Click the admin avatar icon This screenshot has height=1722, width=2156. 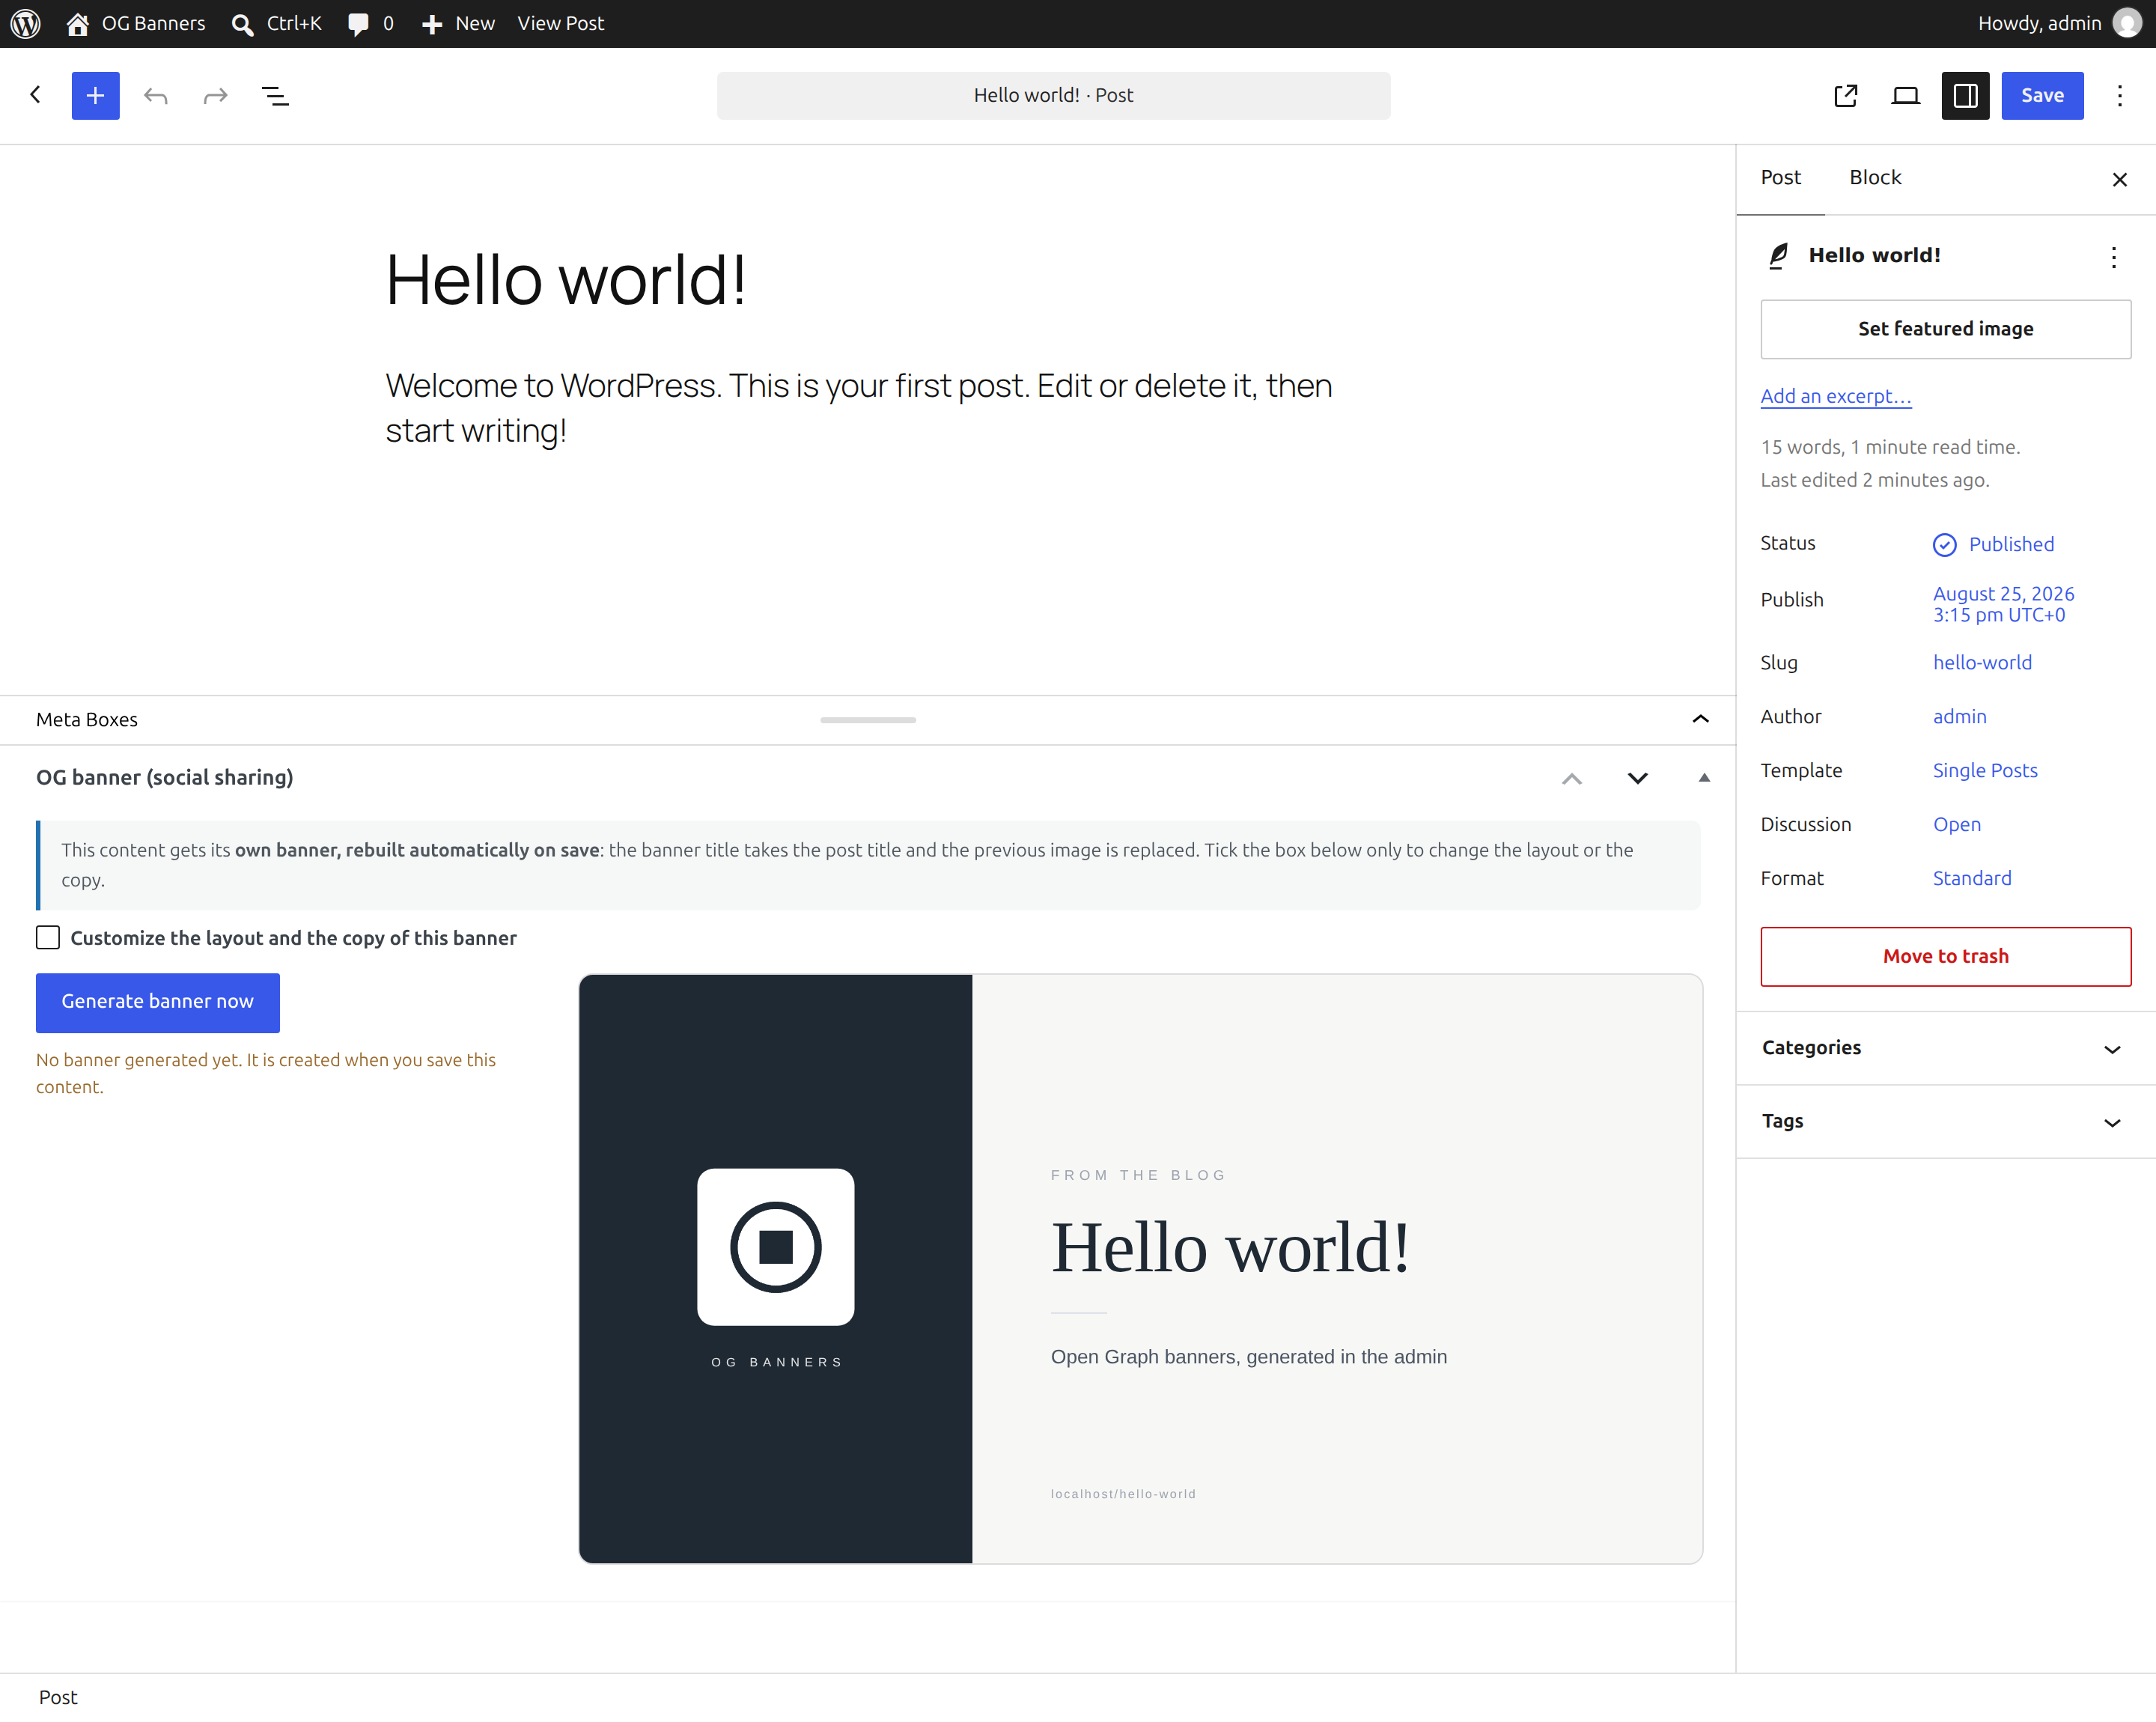(2126, 23)
